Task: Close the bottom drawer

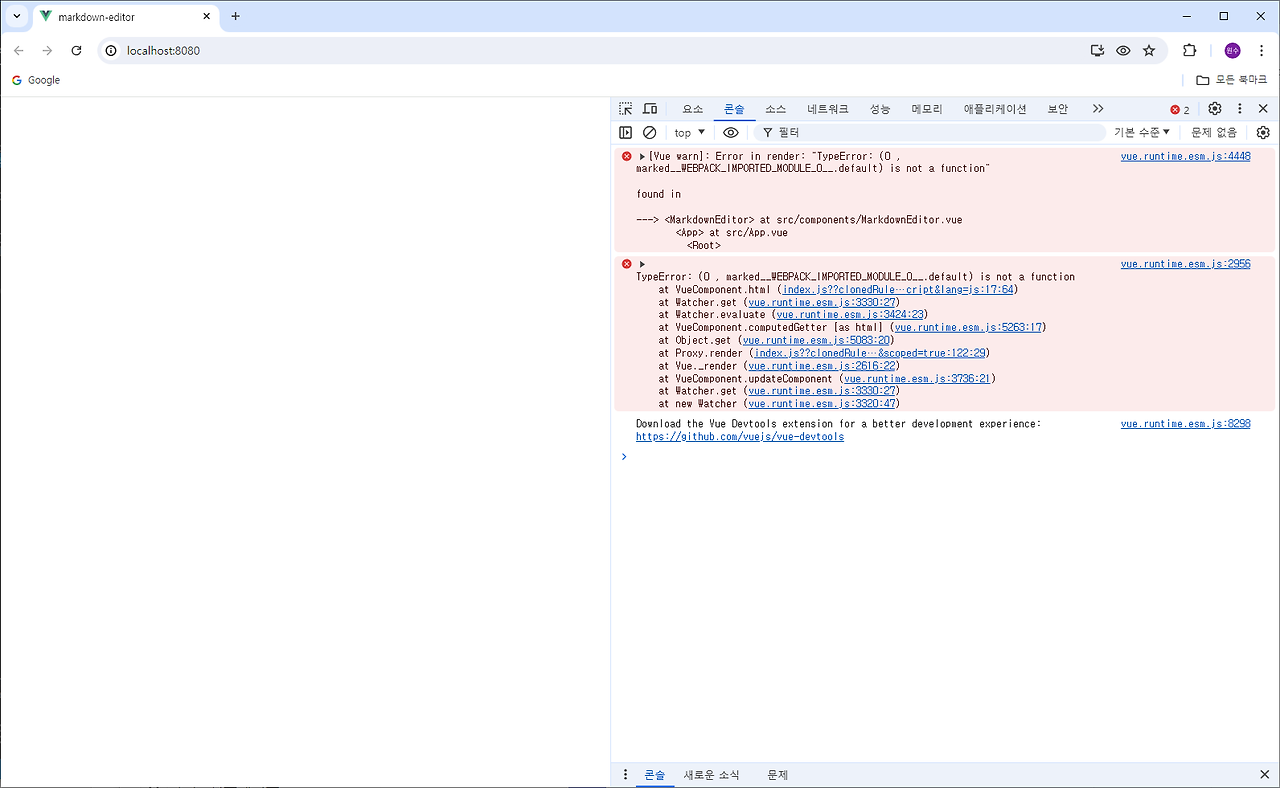Action: tap(1264, 775)
